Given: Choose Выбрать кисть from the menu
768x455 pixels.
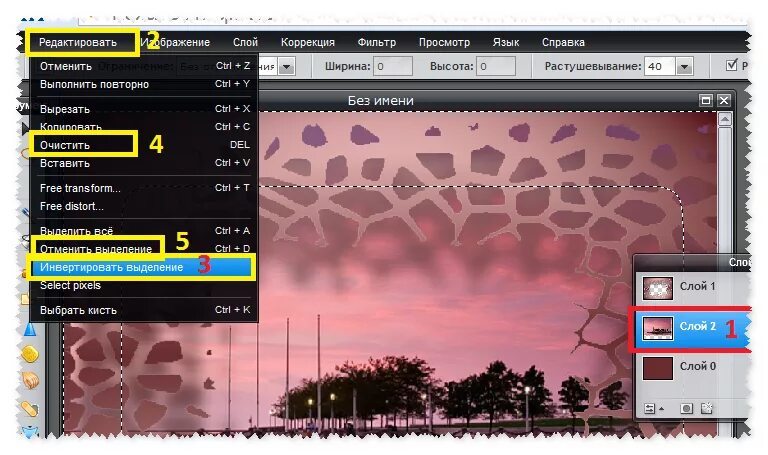Looking at the screenshot, I should pyautogui.click(x=144, y=310).
